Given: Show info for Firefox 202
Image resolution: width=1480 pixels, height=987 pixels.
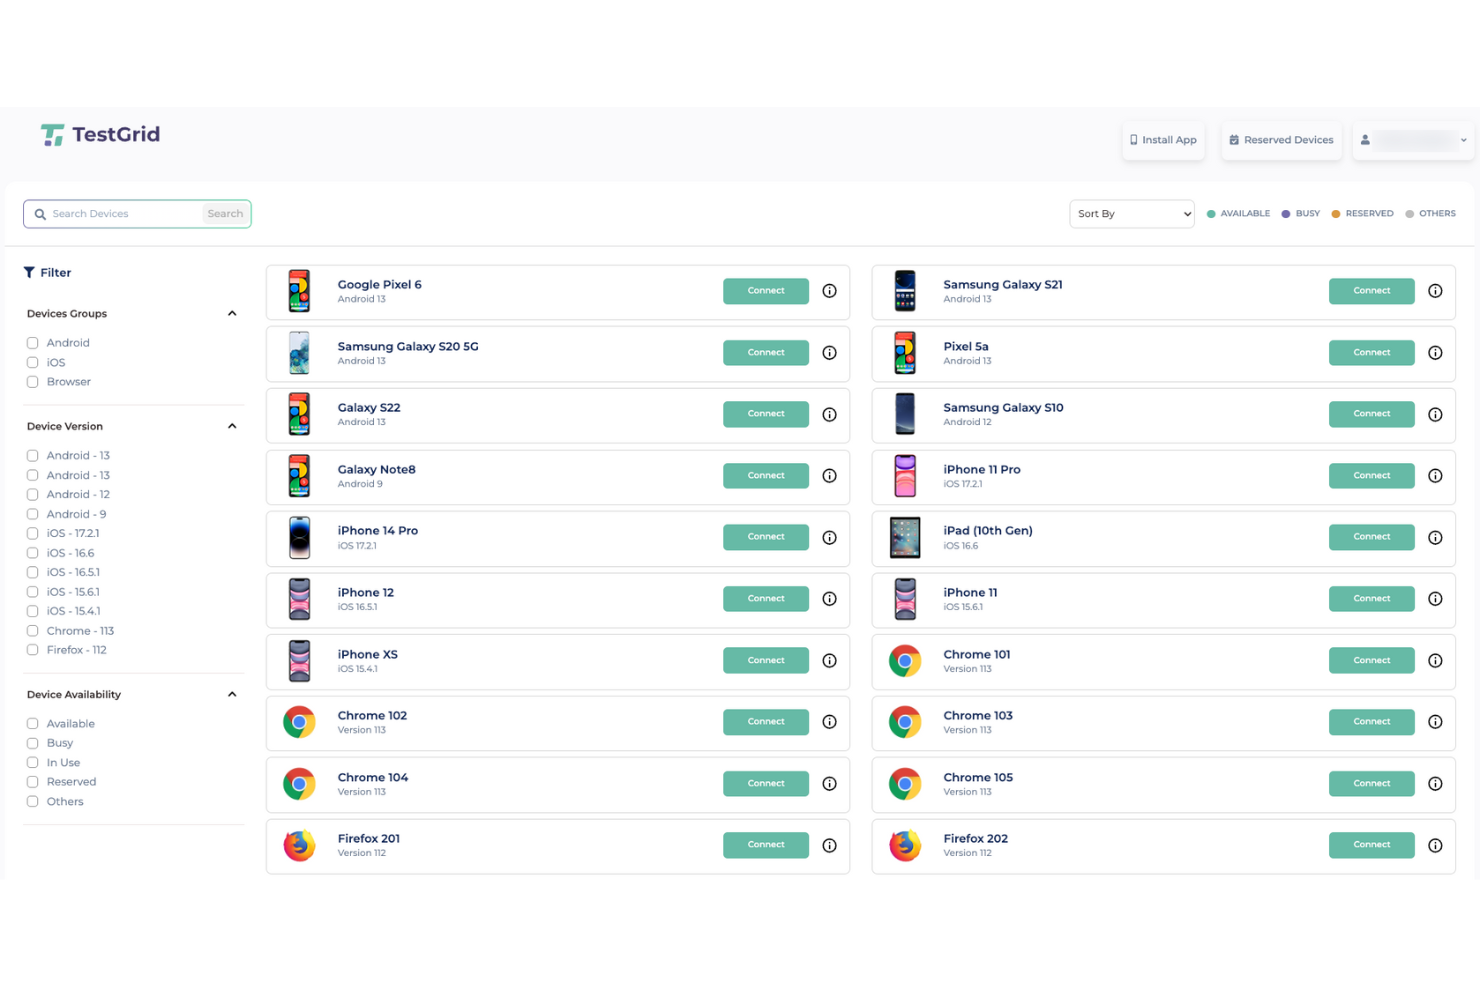Looking at the screenshot, I should [x=1435, y=845].
